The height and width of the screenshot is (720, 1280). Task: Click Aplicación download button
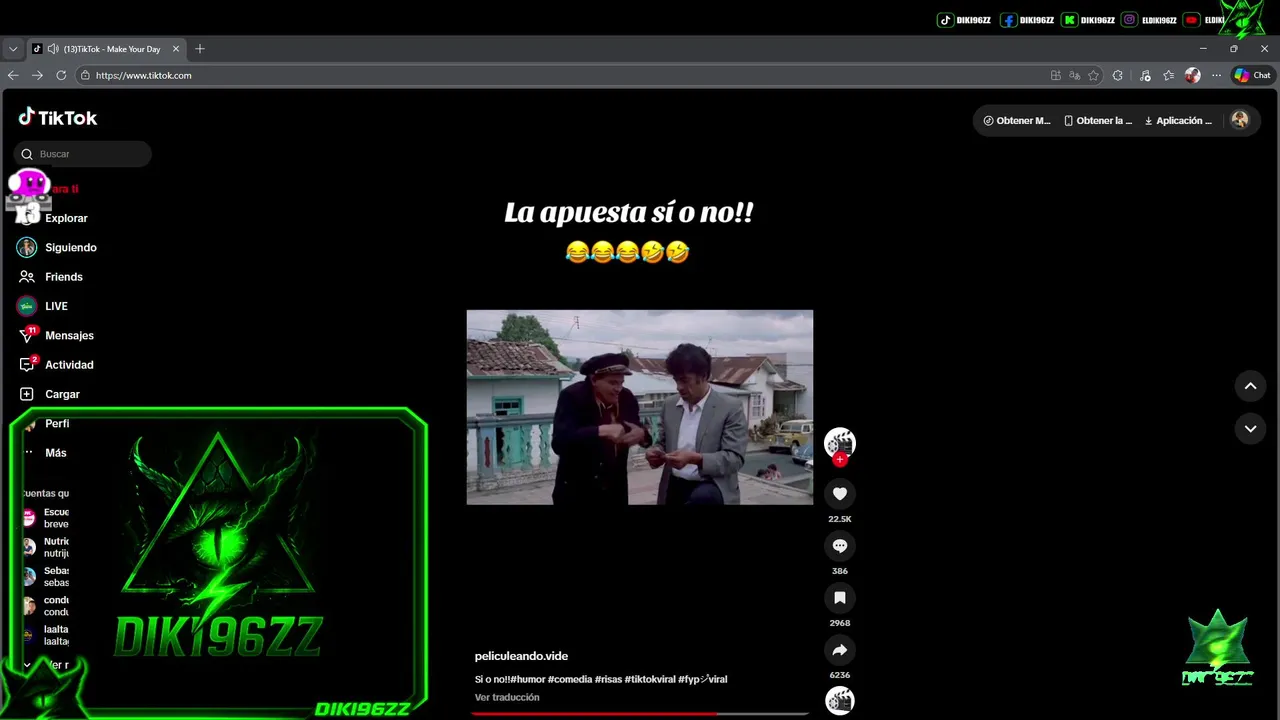pyautogui.click(x=1178, y=121)
